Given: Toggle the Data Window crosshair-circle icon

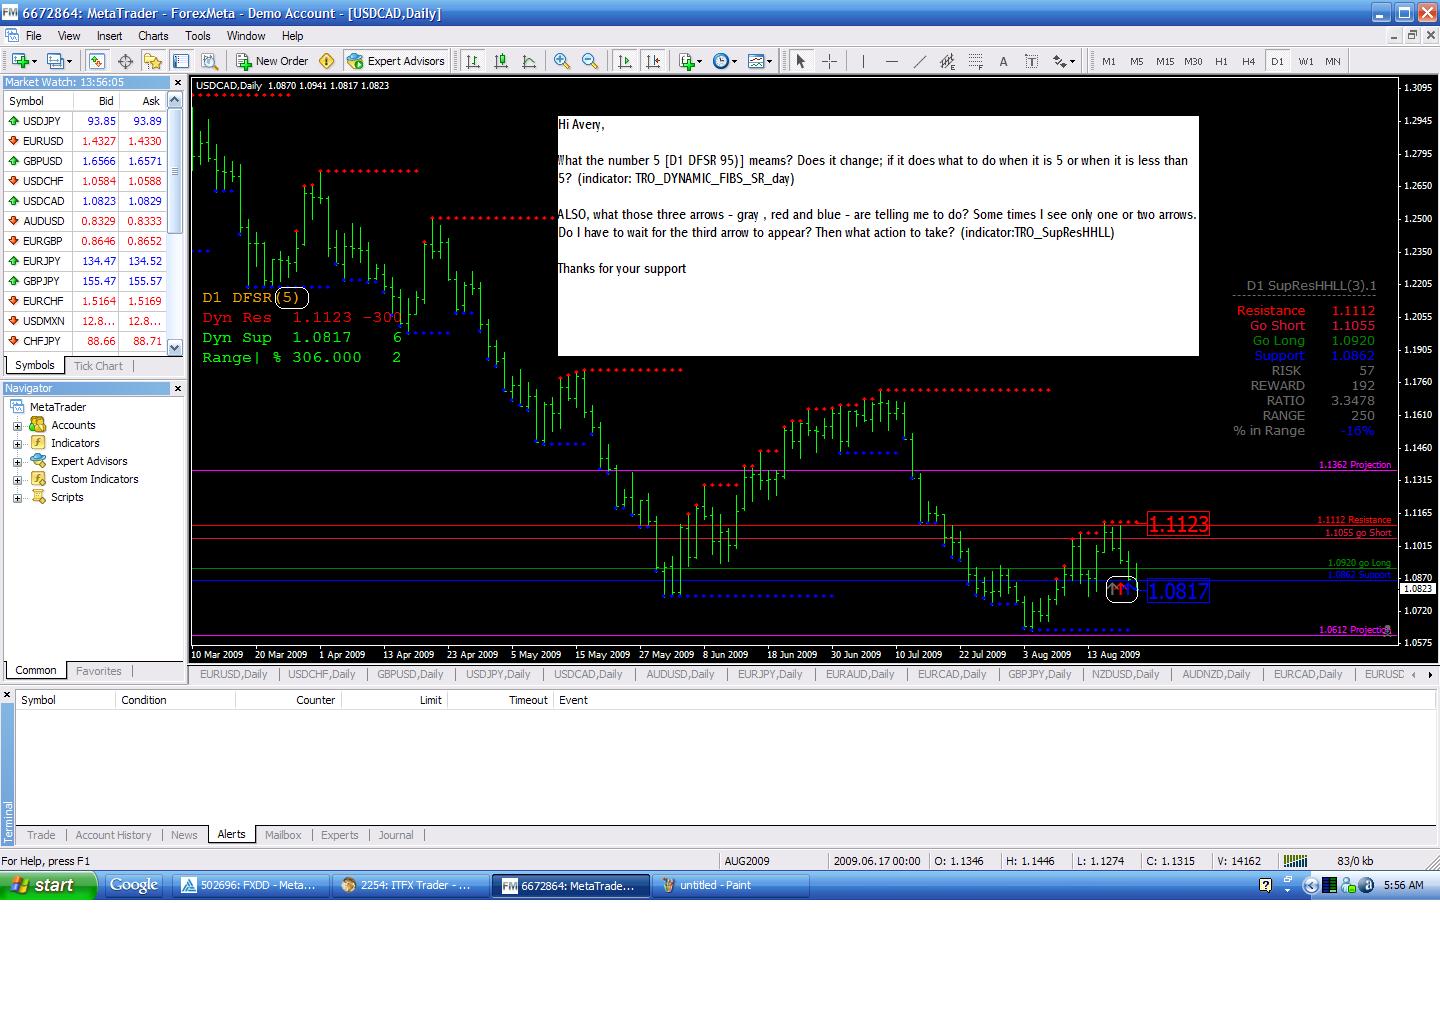Looking at the screenshot, I should (125, 61).
